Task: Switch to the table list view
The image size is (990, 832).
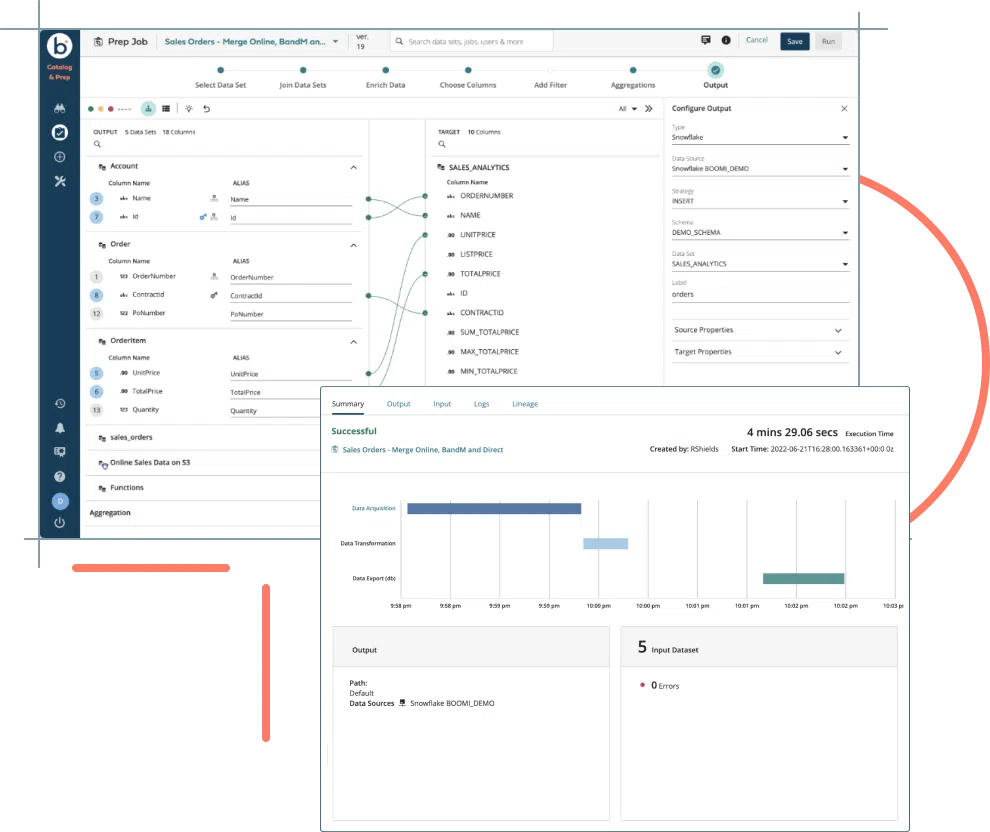Action: click(x=166, y=109)
